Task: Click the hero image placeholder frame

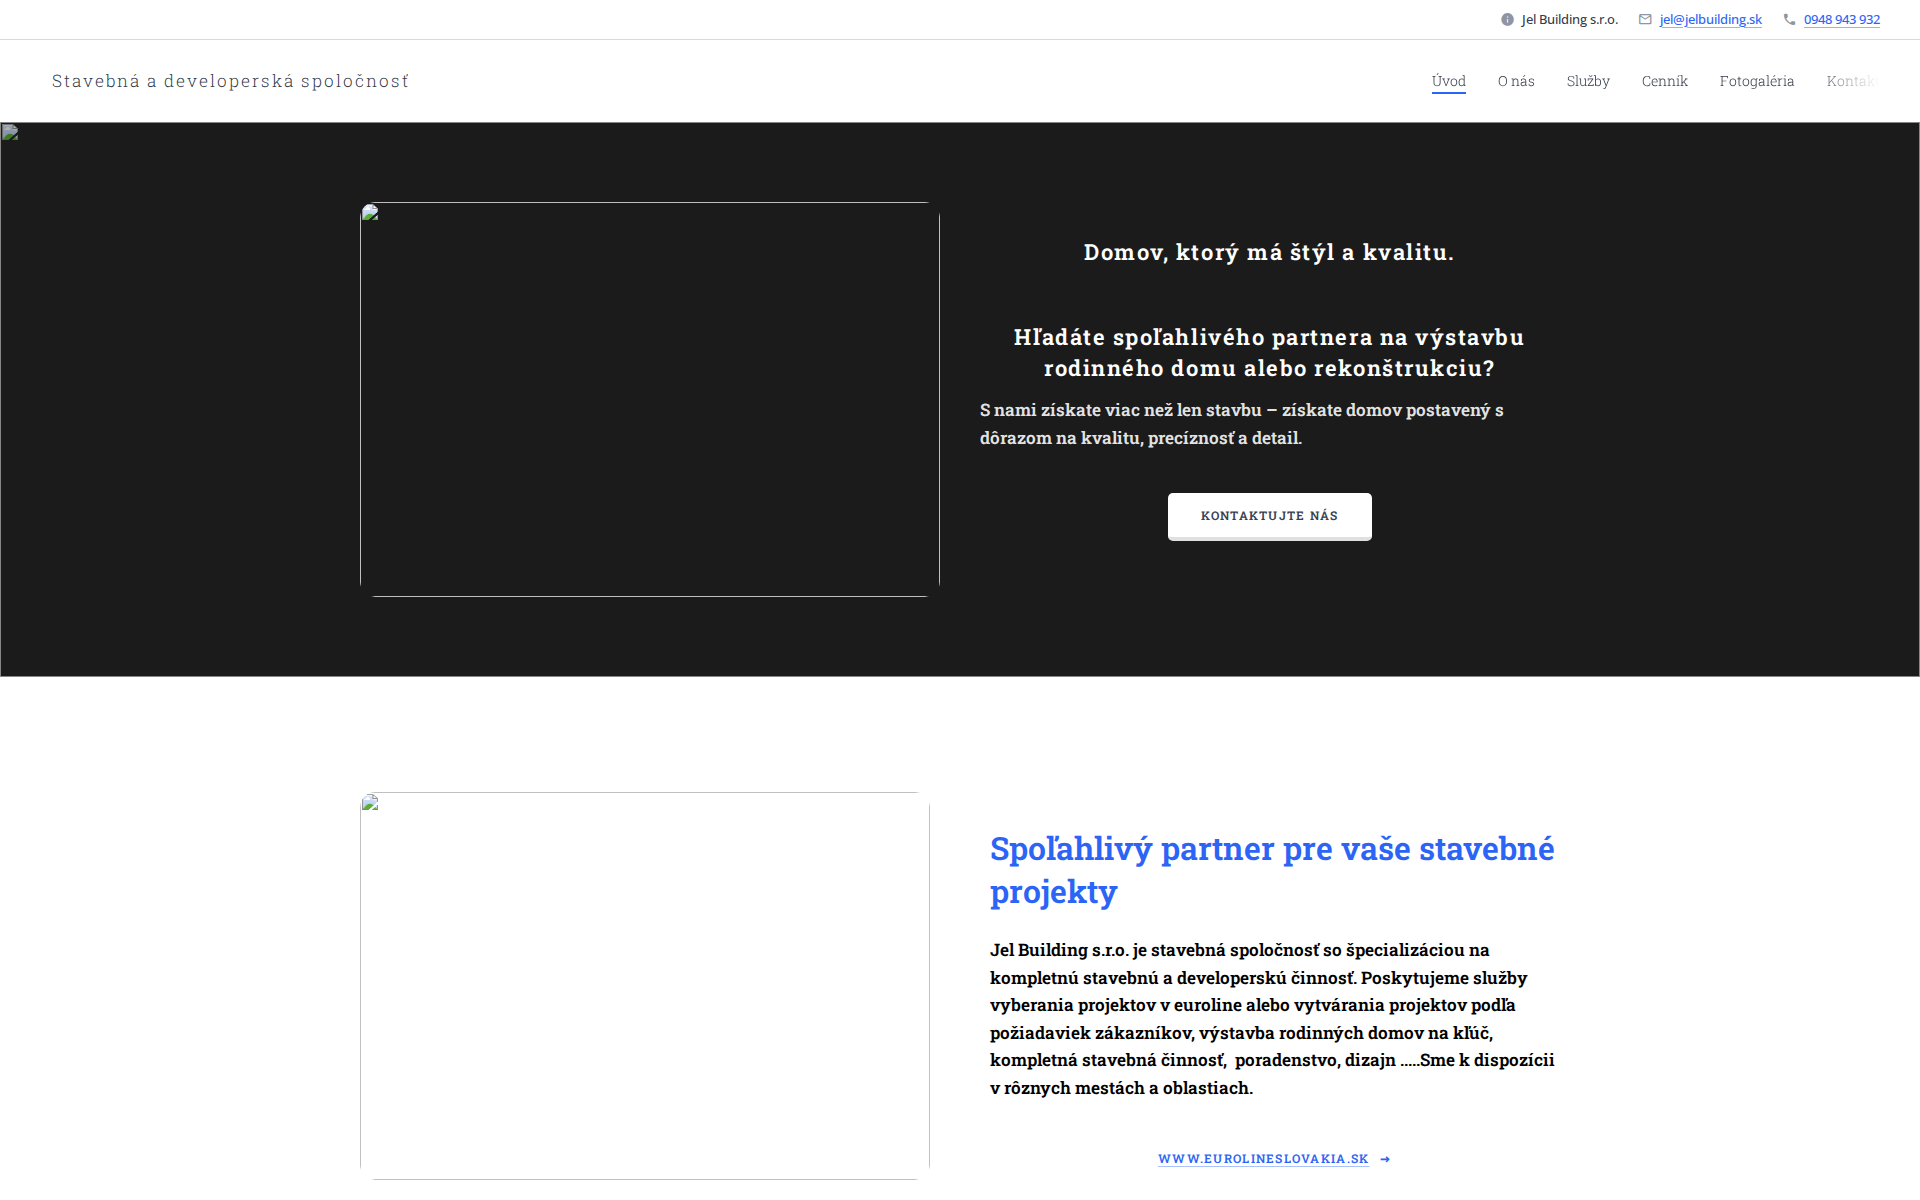Action: (650, 400)
